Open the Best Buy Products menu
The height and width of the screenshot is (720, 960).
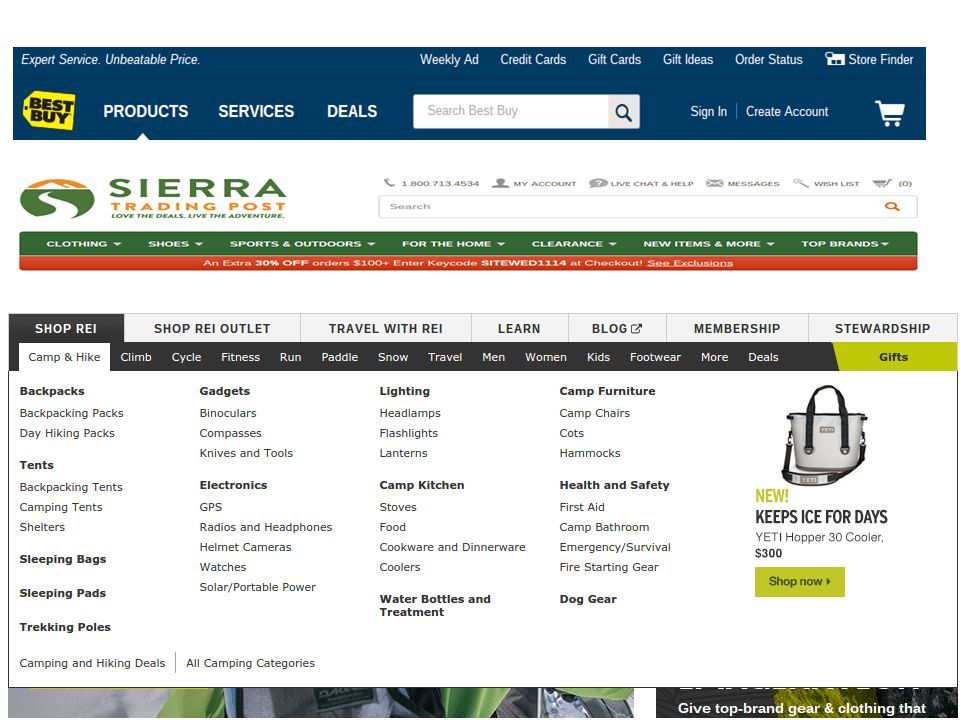pos(146,111)
